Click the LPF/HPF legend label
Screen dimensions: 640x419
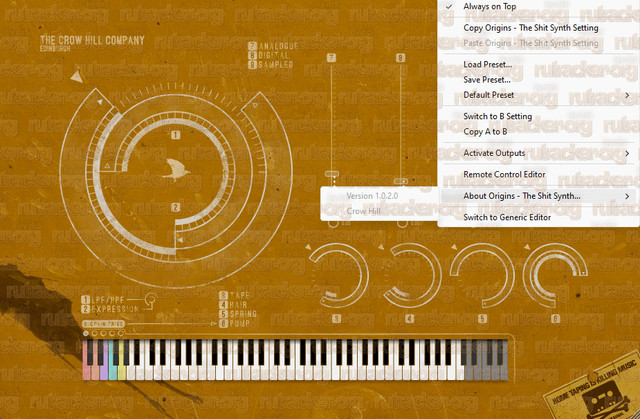107,300
